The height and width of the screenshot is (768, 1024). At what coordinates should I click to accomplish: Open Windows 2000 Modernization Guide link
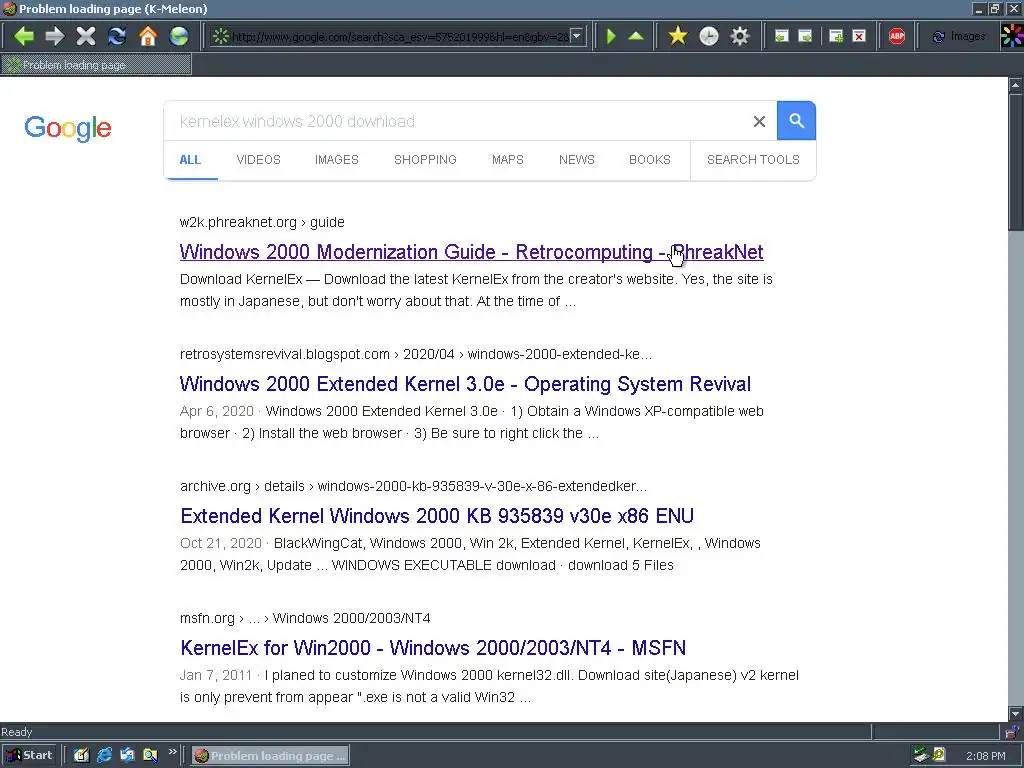point(472,252)
